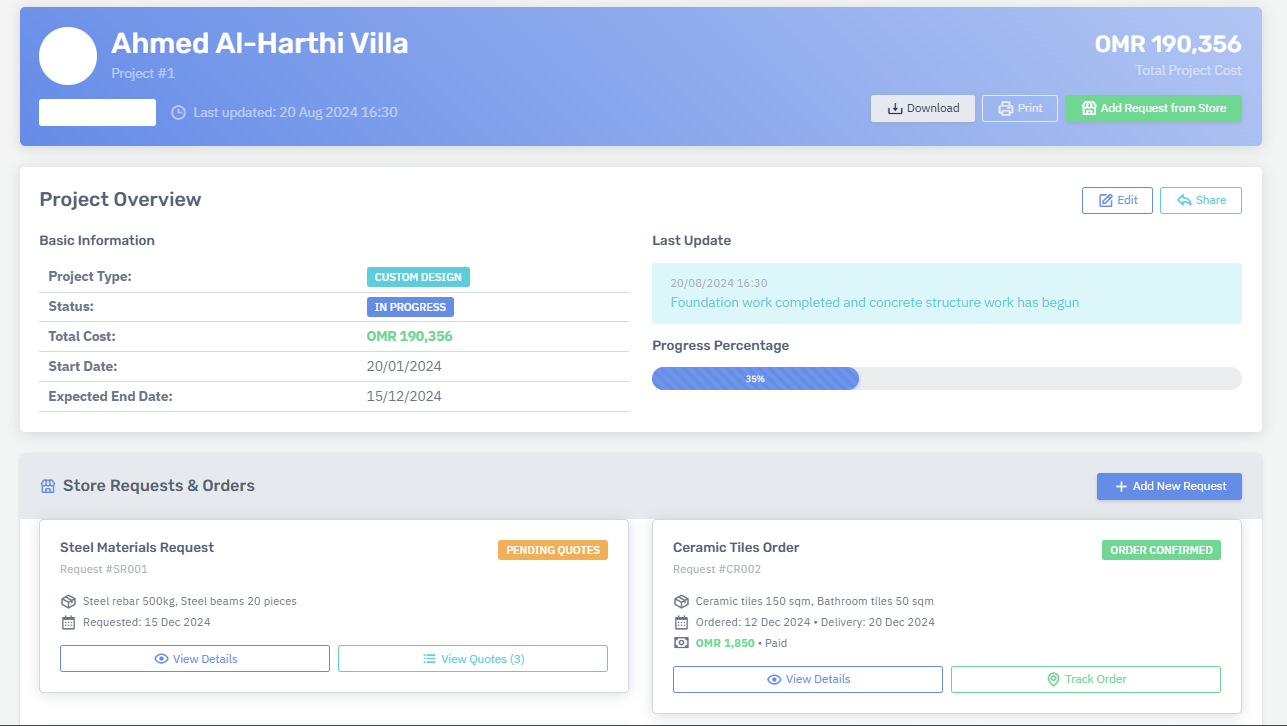
Task: Click the store icon beside Store Requests & Orders
Action: 47,486
